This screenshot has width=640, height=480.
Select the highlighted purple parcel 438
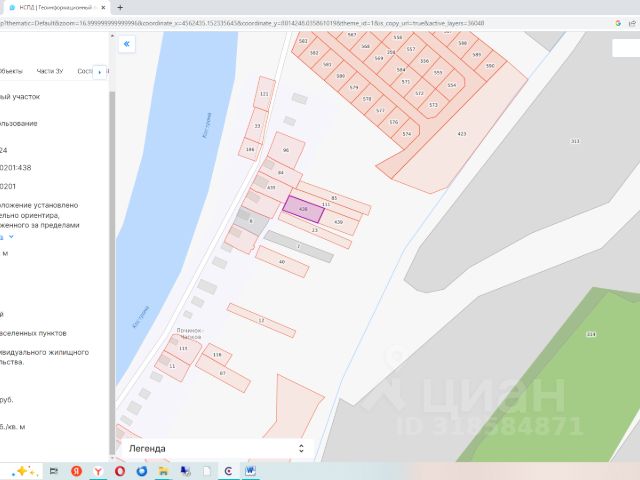[x=303, y=209]
